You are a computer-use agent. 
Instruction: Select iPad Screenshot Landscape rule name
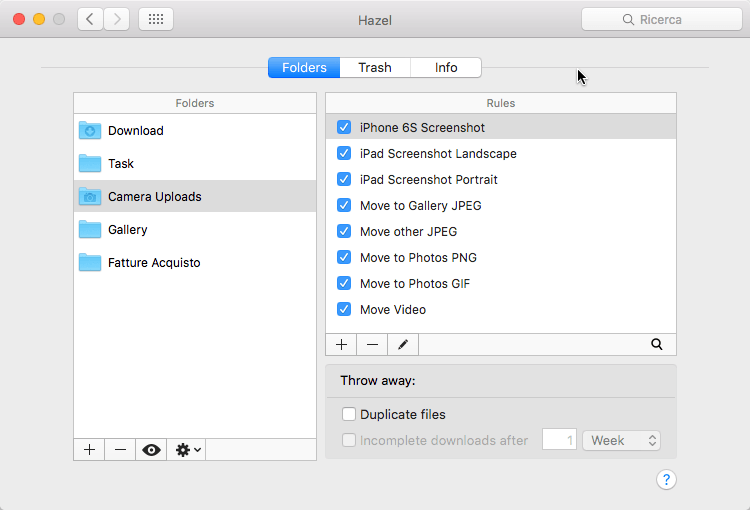[x=438, y=154]
